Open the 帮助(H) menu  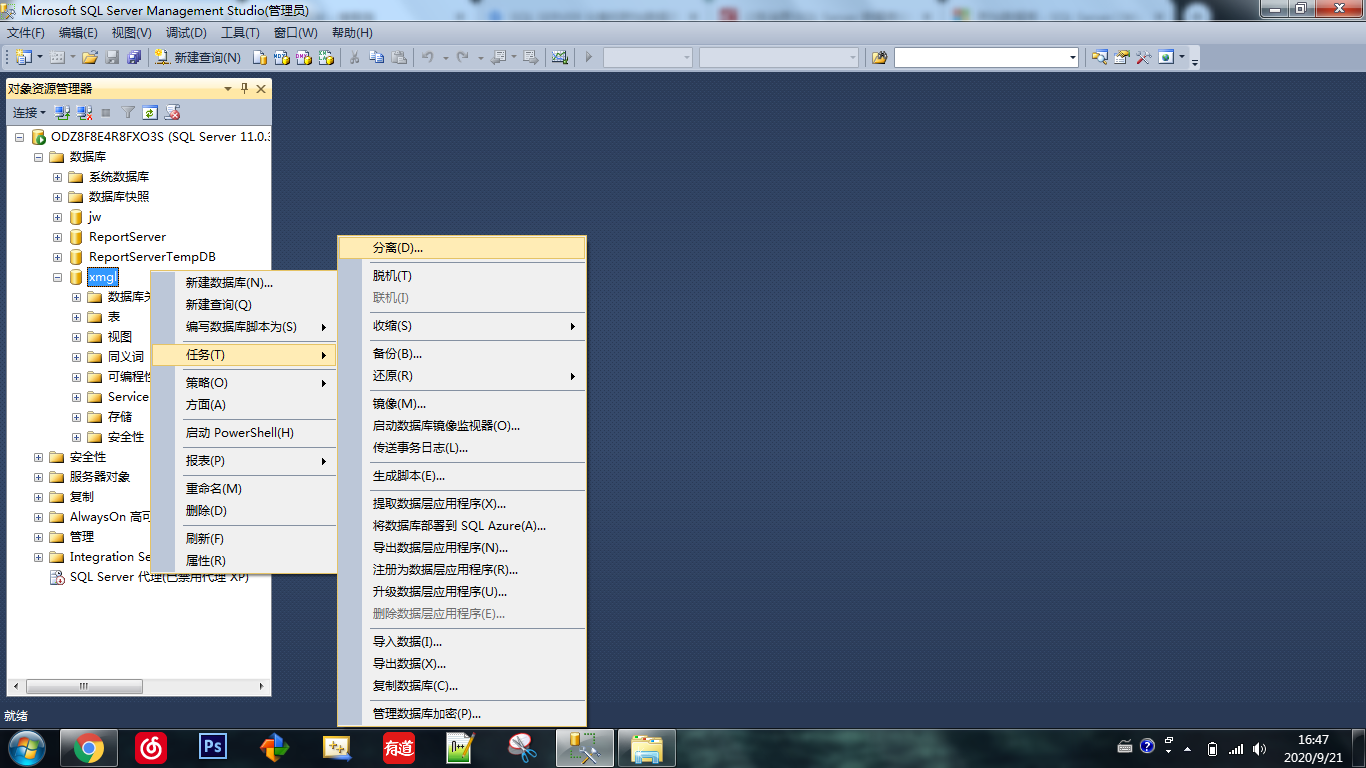[352, 33]
